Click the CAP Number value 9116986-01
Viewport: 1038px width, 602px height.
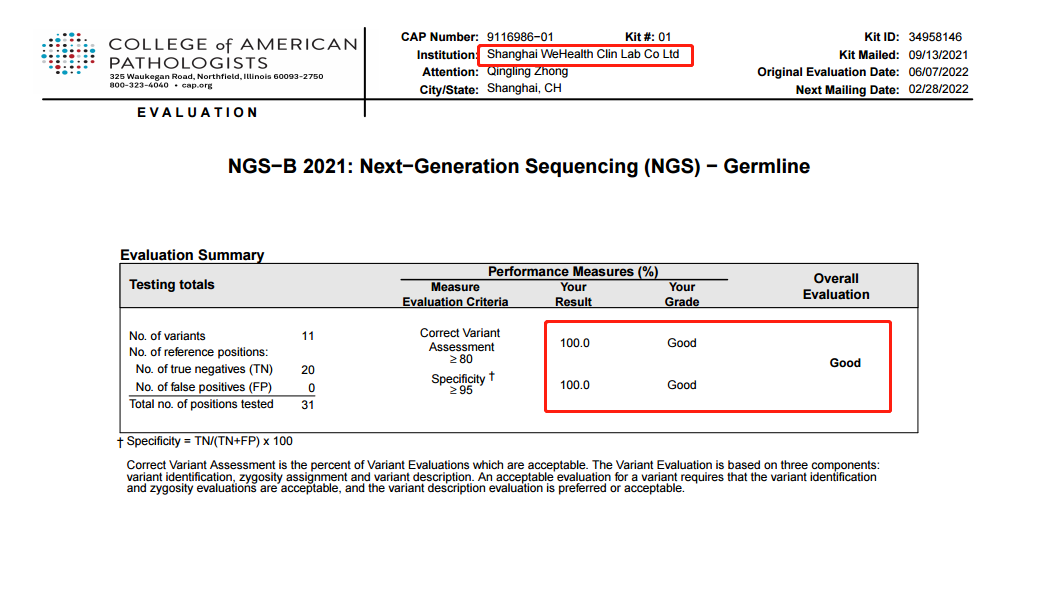(520, 37)
